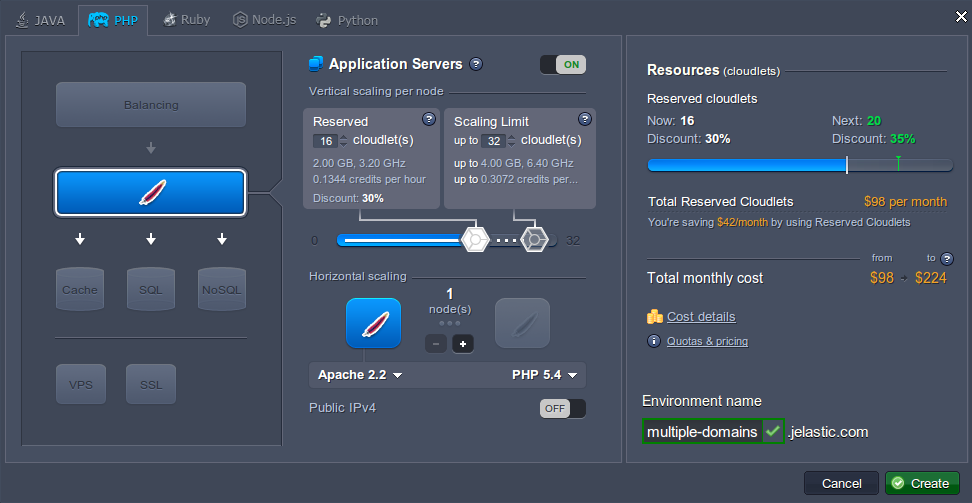Image resolution: width=972 pixels, height=503 pixels.
Task: Toggle Application Servers ON switch off
Action: 563,65
